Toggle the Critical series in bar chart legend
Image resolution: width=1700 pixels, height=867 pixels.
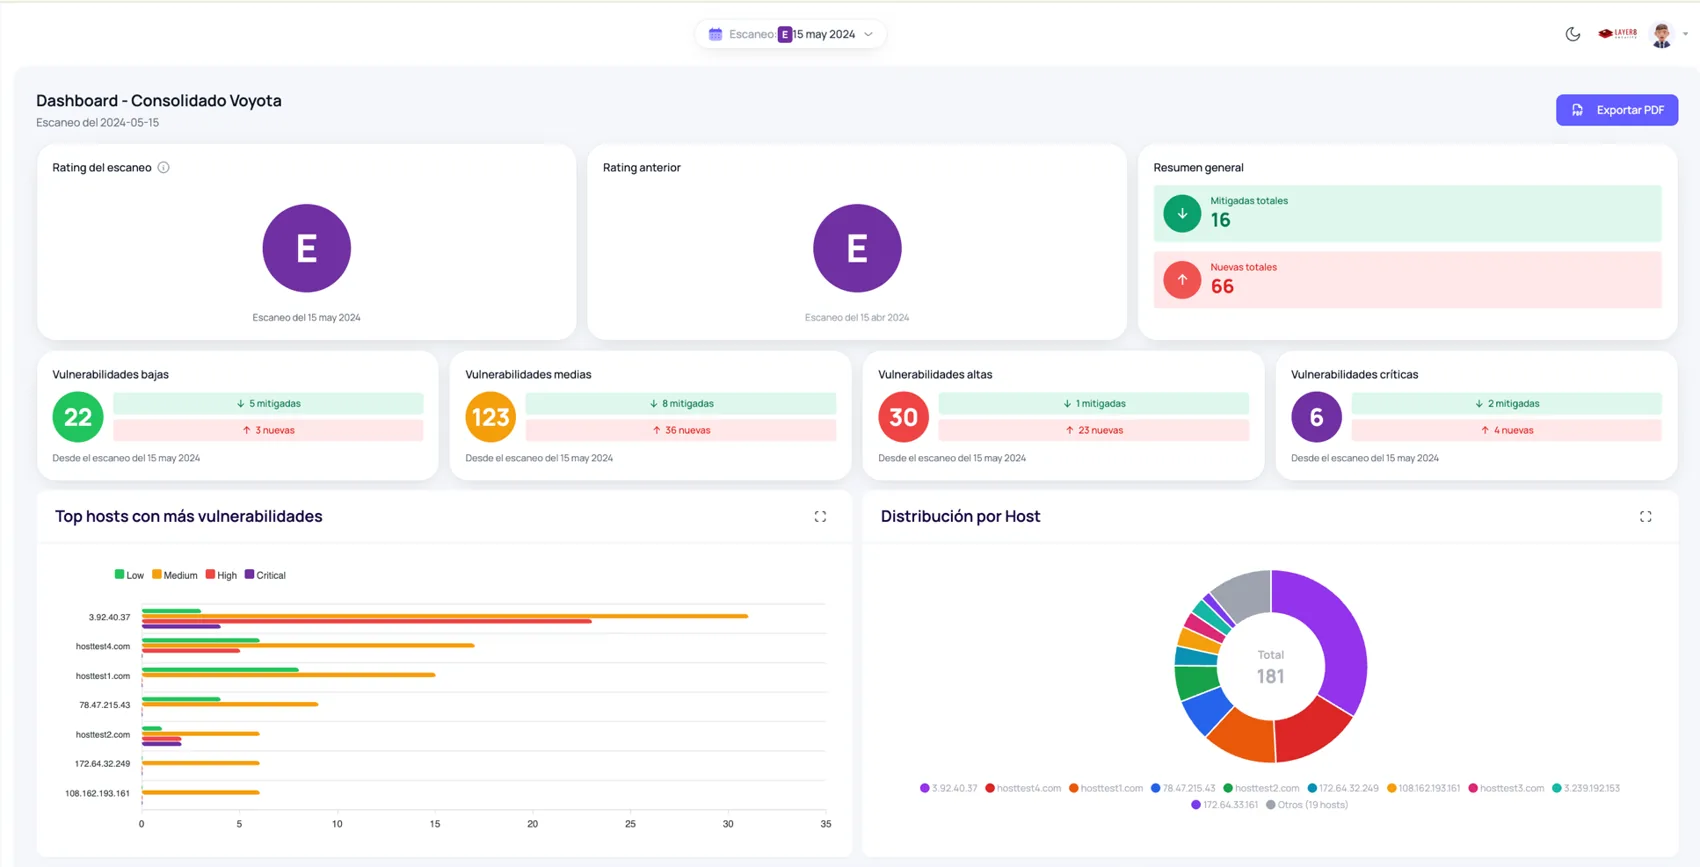pyautogui.click(x=265, y=575)
